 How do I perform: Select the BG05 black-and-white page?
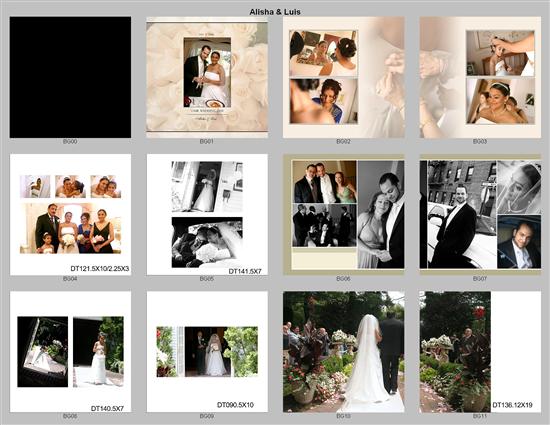click(x=207, y=214)
